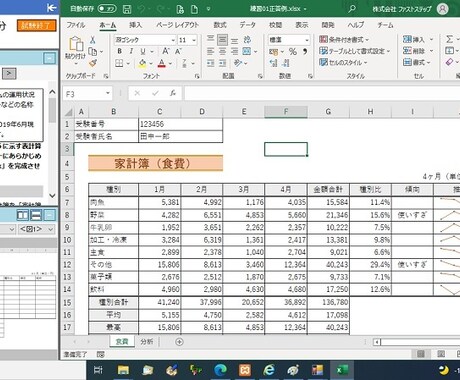Click the increase indent icon
This screenshot has width=460, height=380.
point(222,63)
